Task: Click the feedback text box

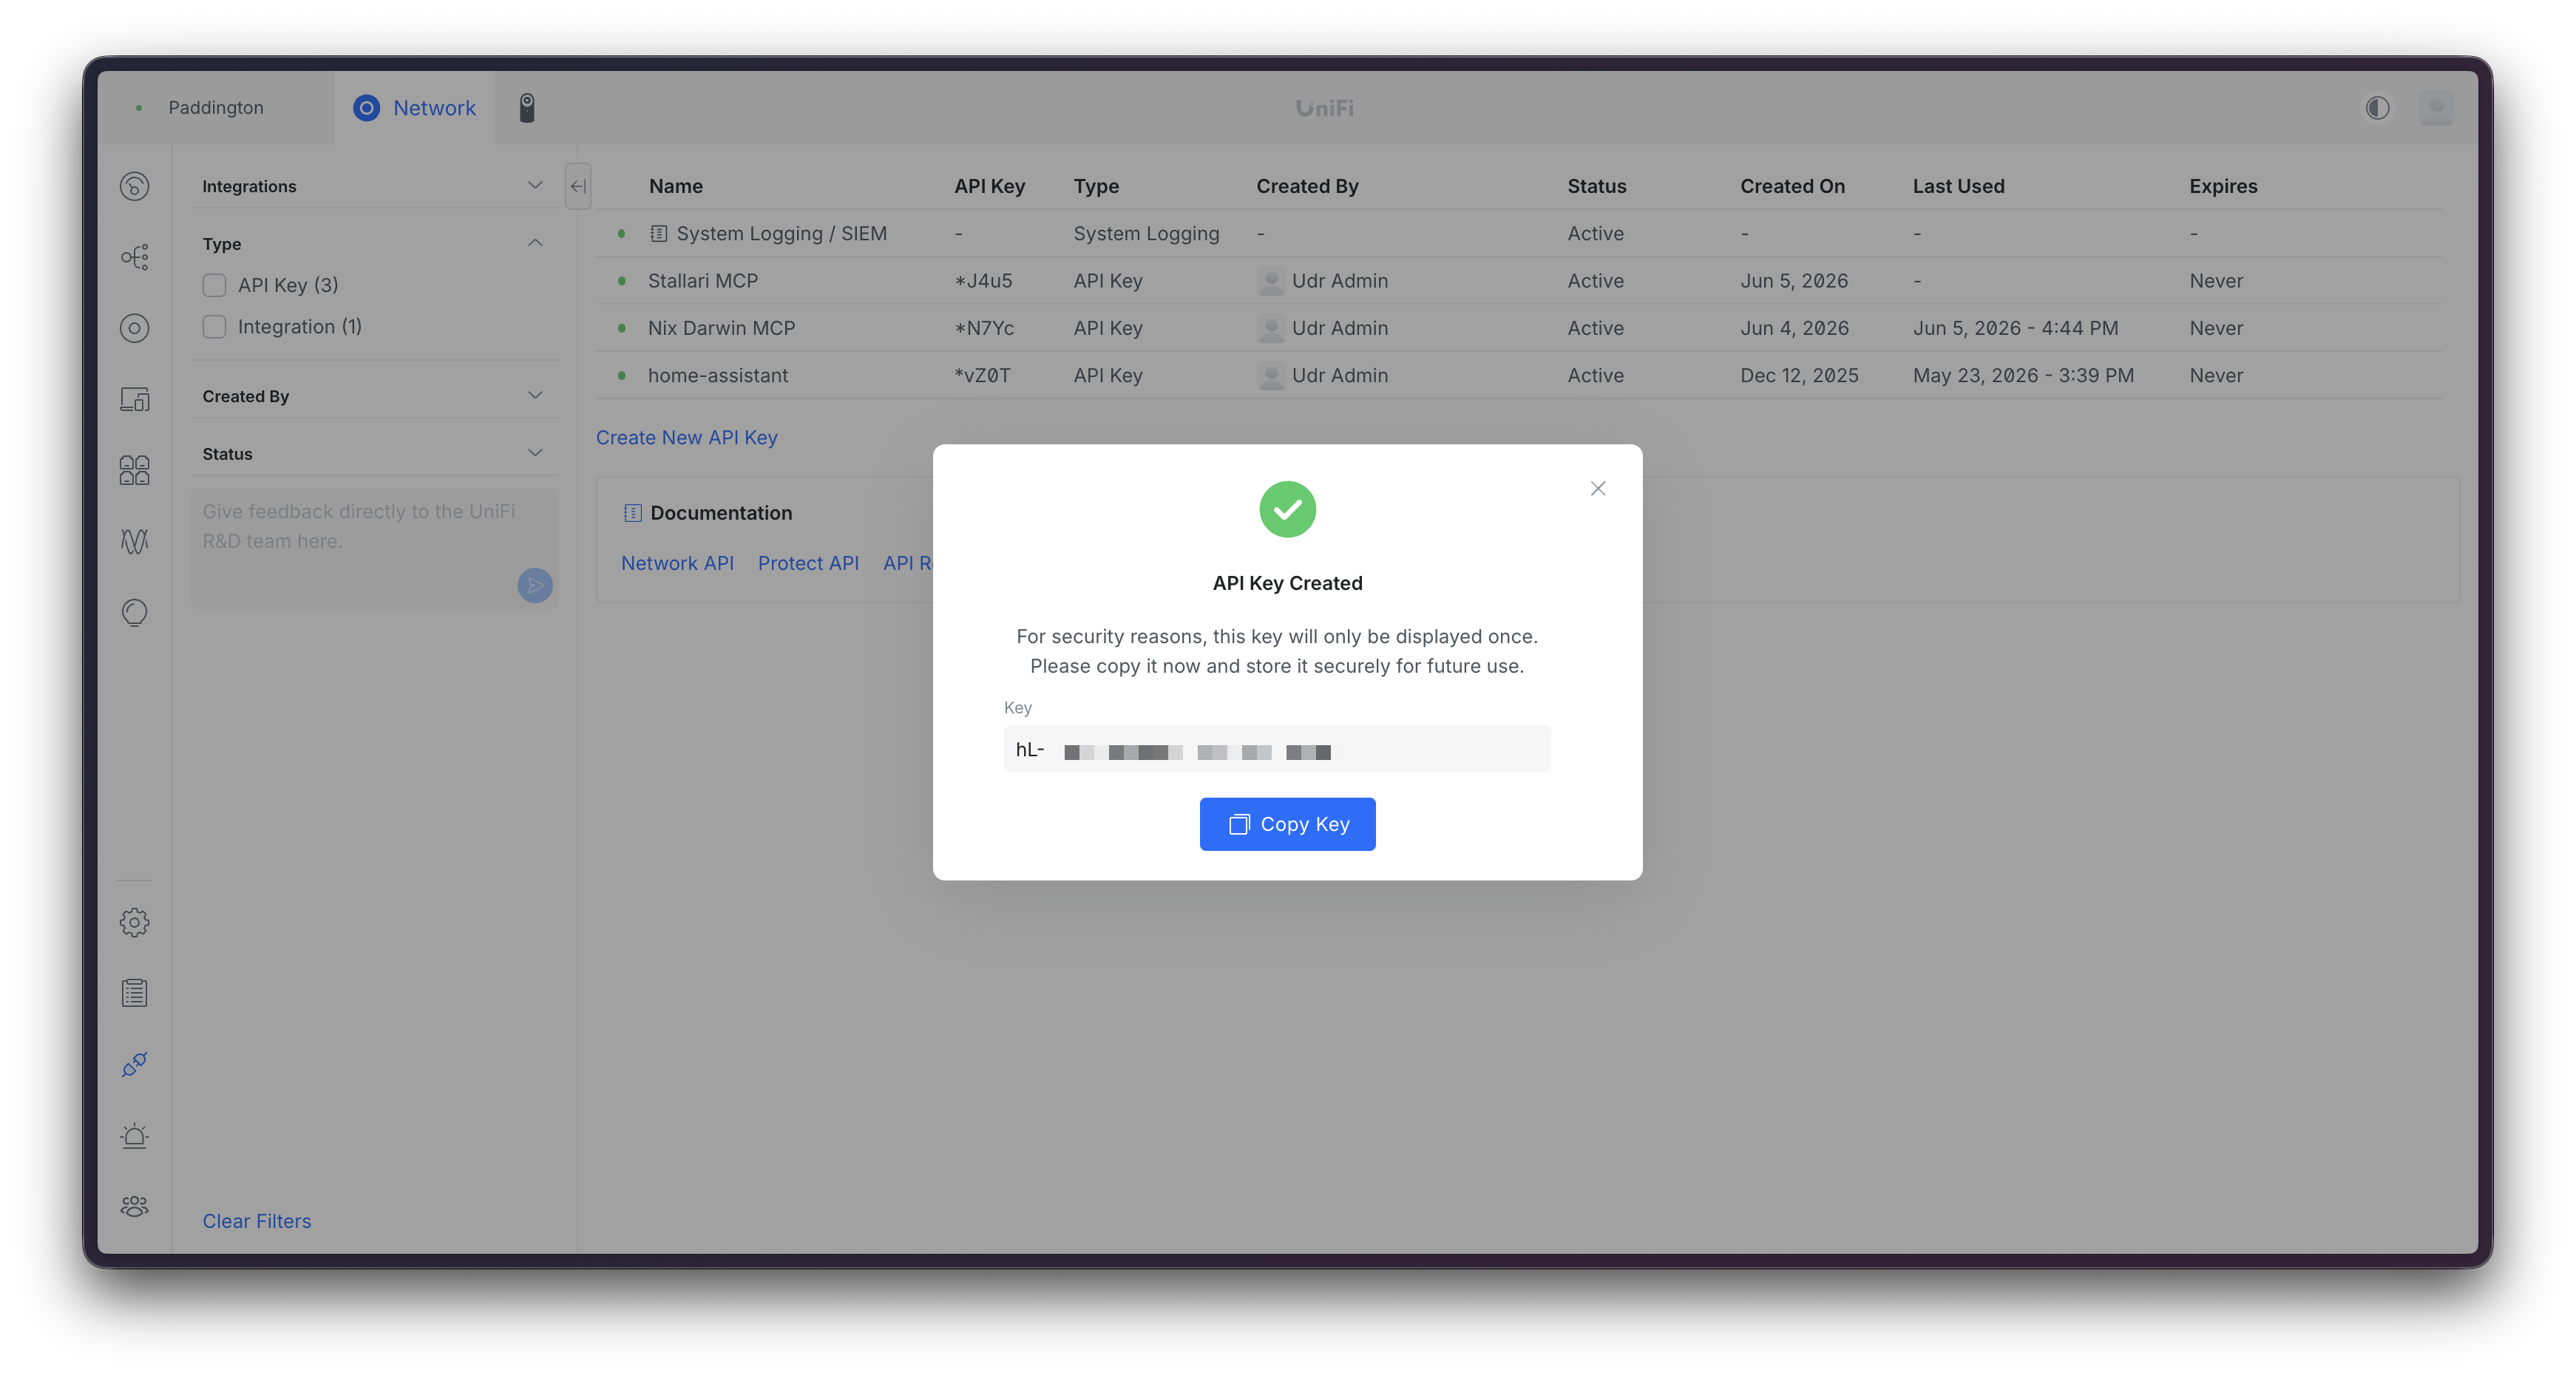Action: pos(374,548)
